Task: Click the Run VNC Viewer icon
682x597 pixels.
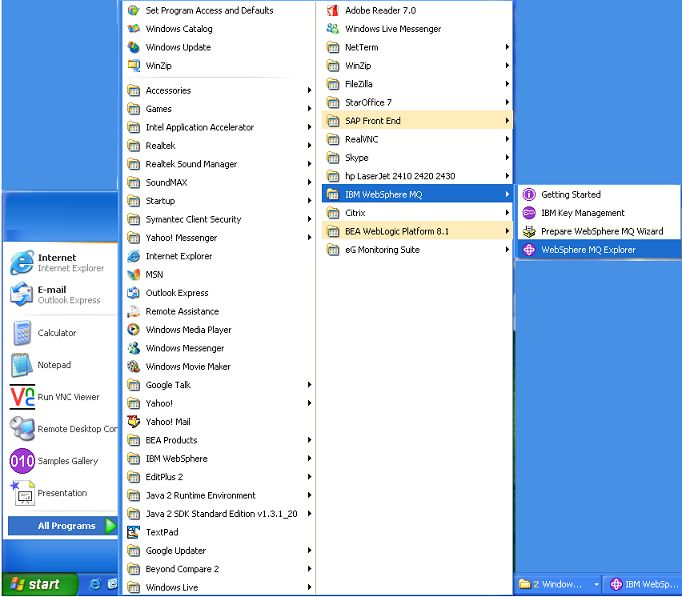Action: tap(22, 397)
